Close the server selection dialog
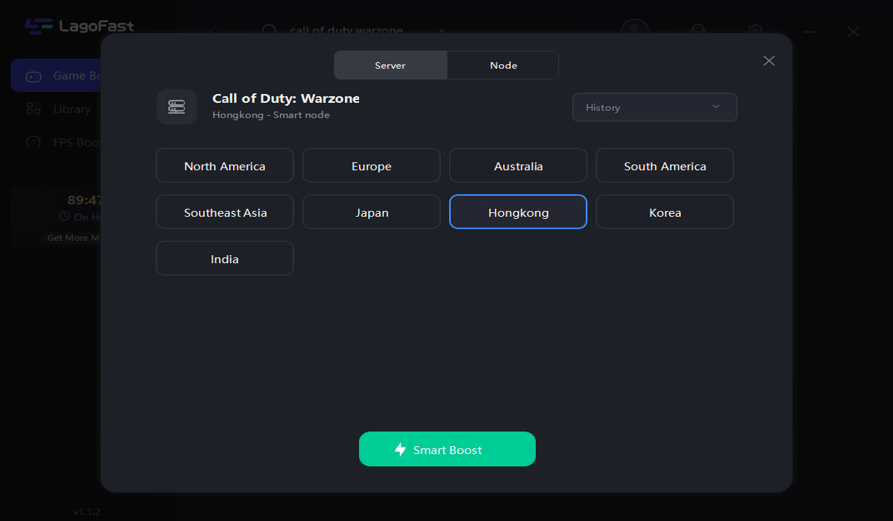Screen dimensions: 893x521 (x=768, y=61)
